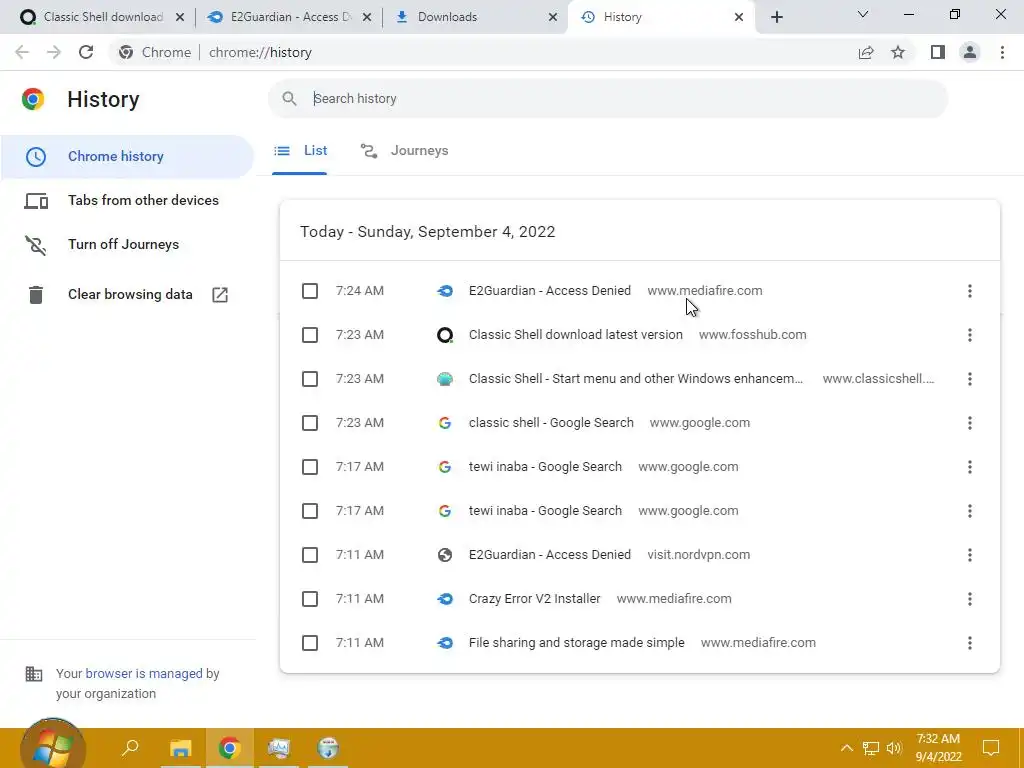The height and width of the screenshot is (768, 1024).
Task: Select checkbox for Classic Shell - Start menu entry
Action: (310, 379)
